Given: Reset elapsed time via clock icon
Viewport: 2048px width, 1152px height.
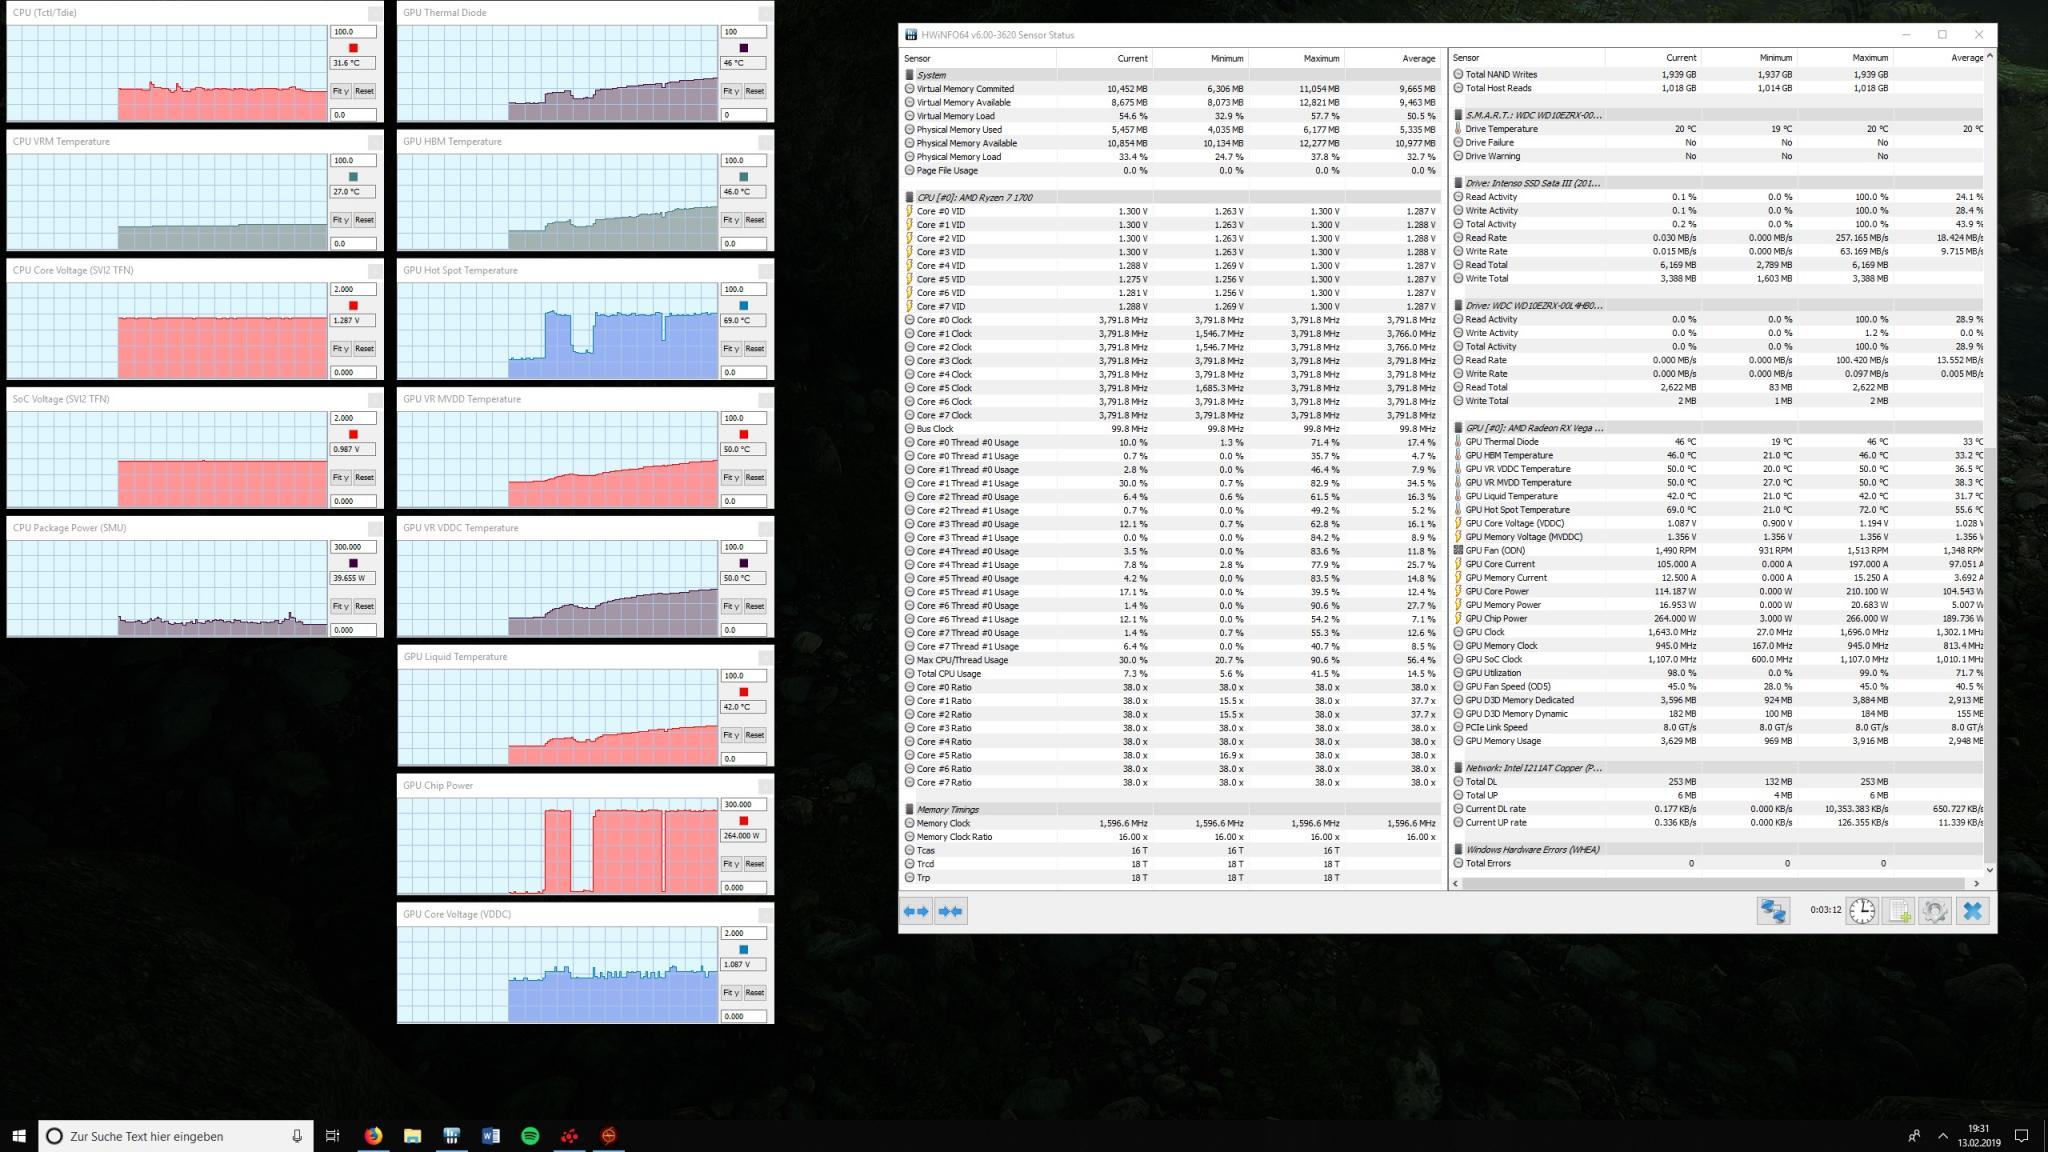Looking at the screenshot, I should click(1862, 911).
